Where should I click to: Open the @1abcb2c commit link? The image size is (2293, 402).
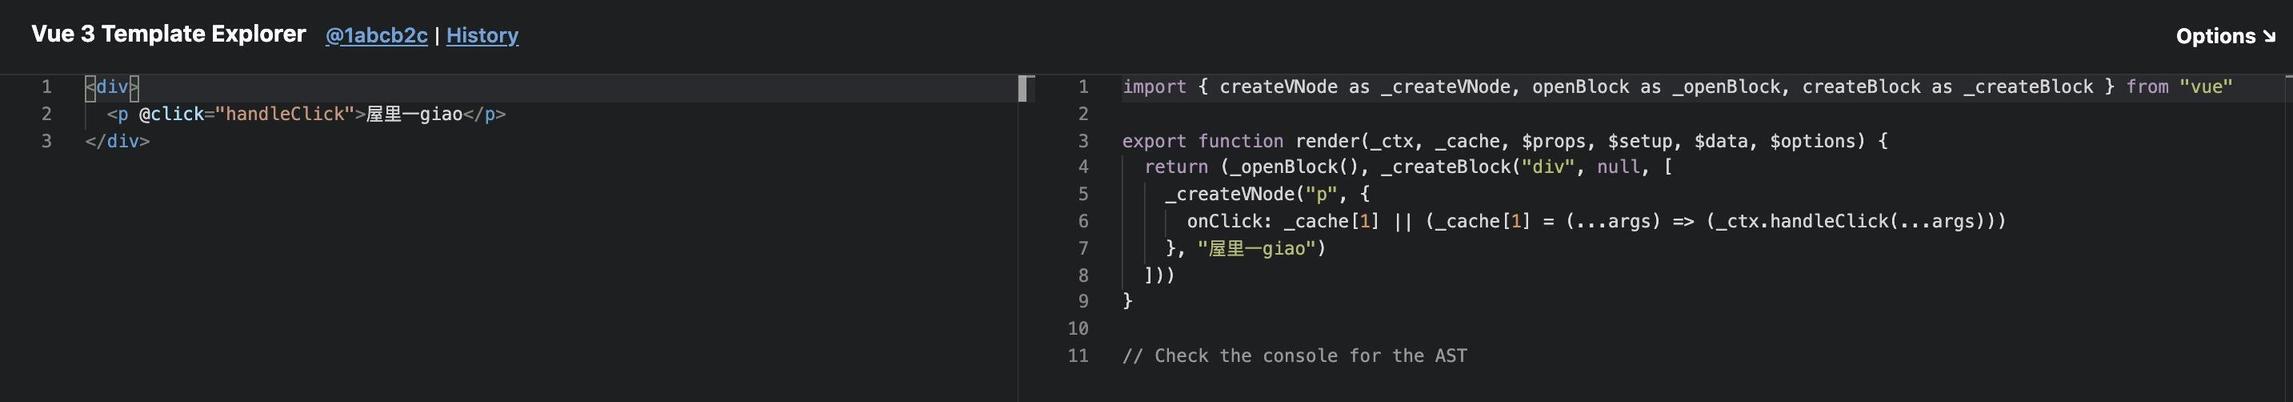(x=376, y=36)
